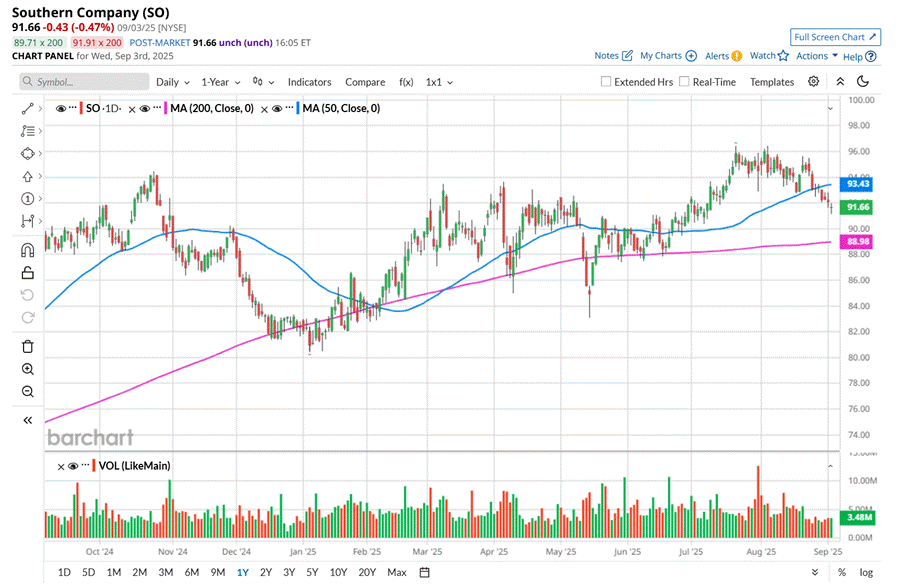
Task: Select the arrow marker tool
Action: [27, 176]
